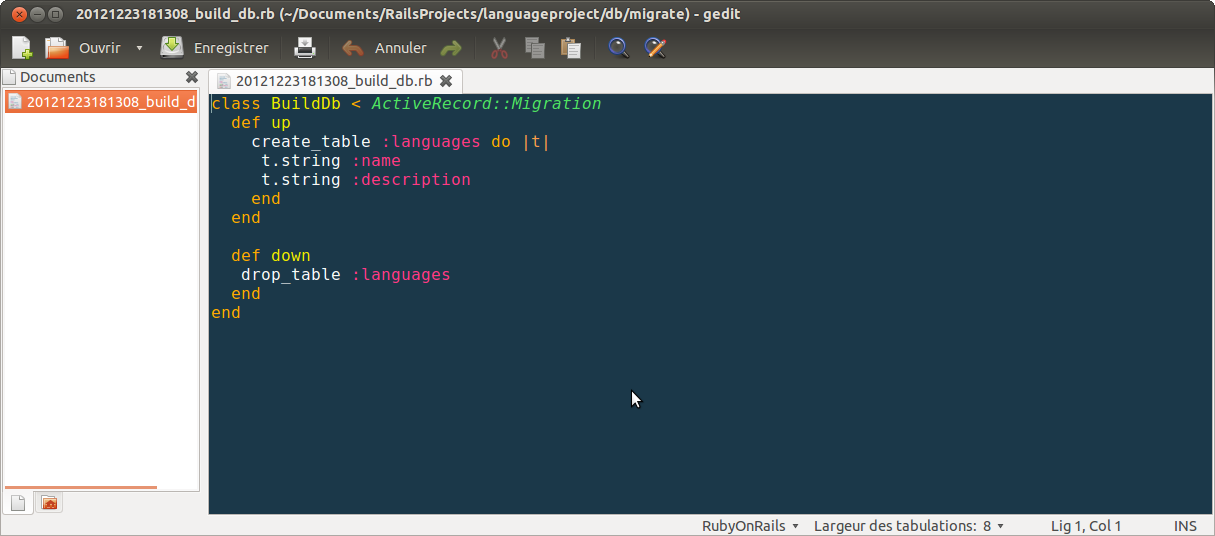
Task: Toggle the INS insert mode indicator
Action: coord(1185,526)
